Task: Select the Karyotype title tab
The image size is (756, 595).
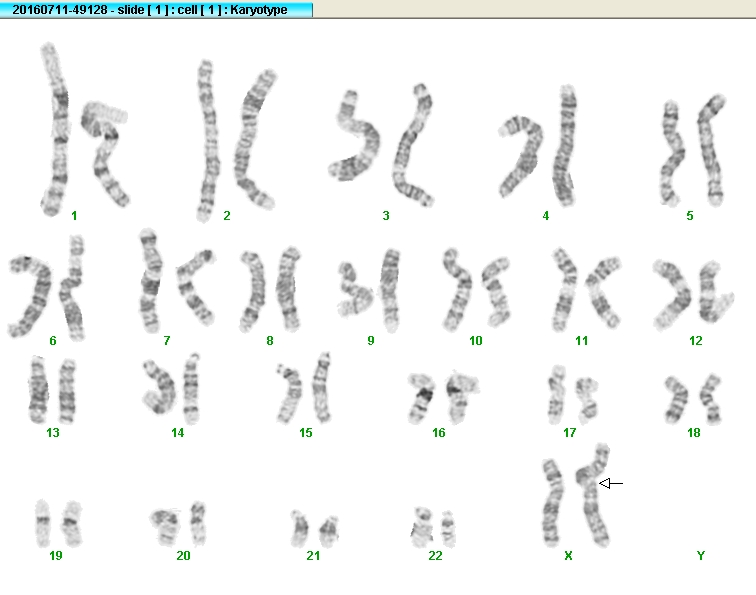Action: (x=156, y=10)
